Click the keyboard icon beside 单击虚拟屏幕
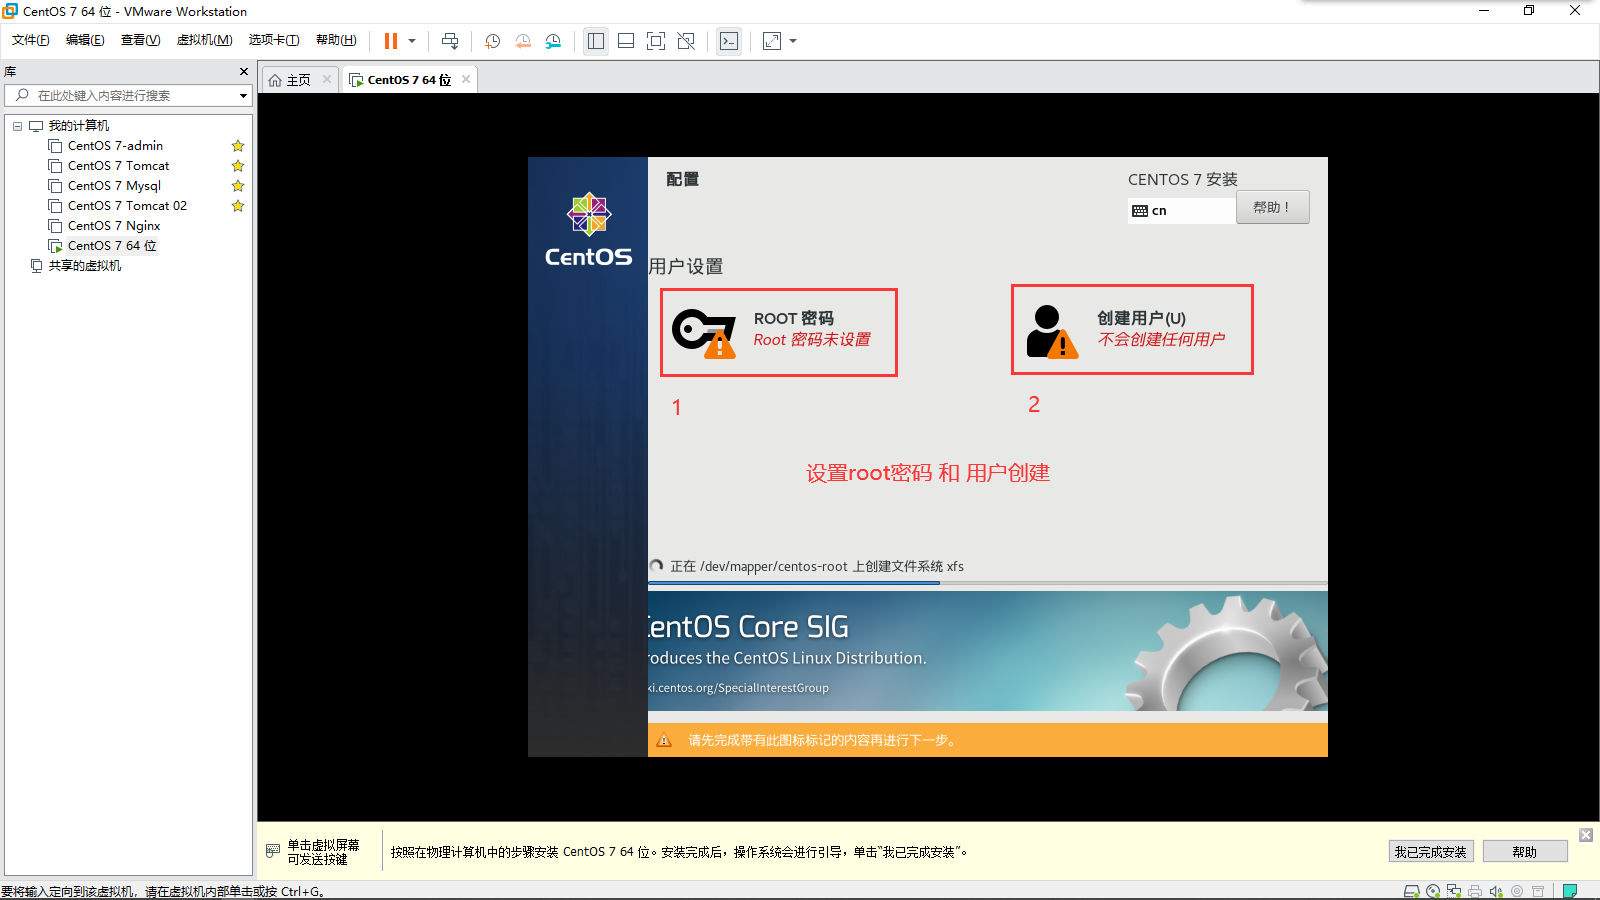 click(x=273, y=851)
